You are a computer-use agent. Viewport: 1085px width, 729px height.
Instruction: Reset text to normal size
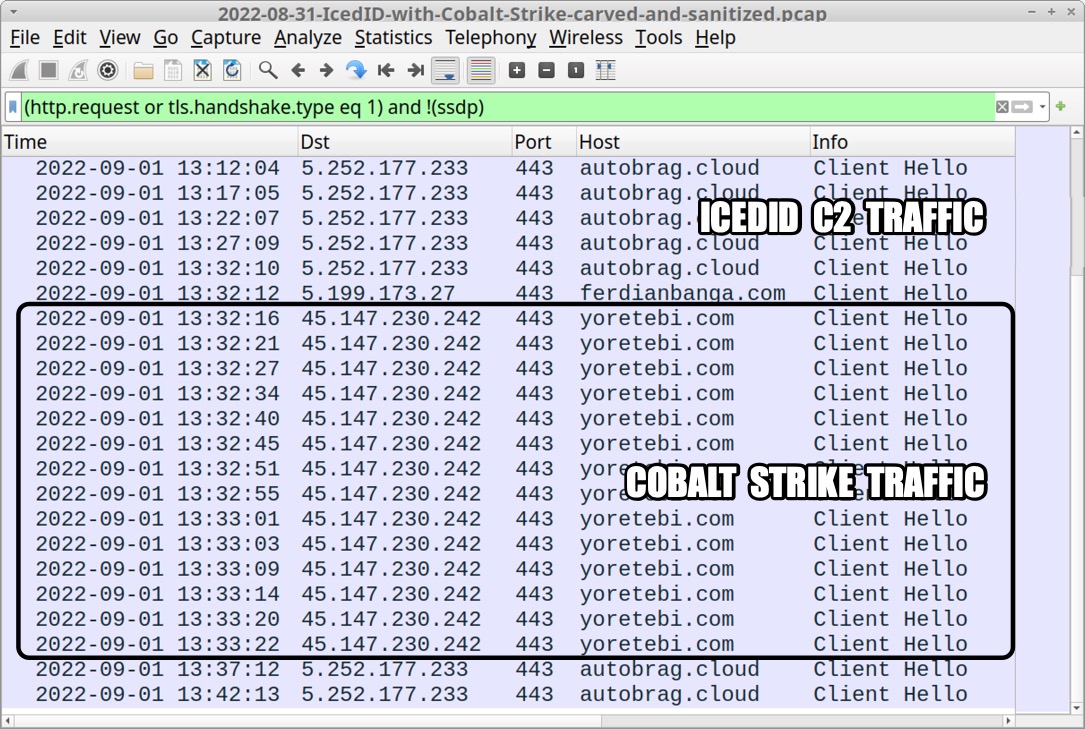click(576, 71)
